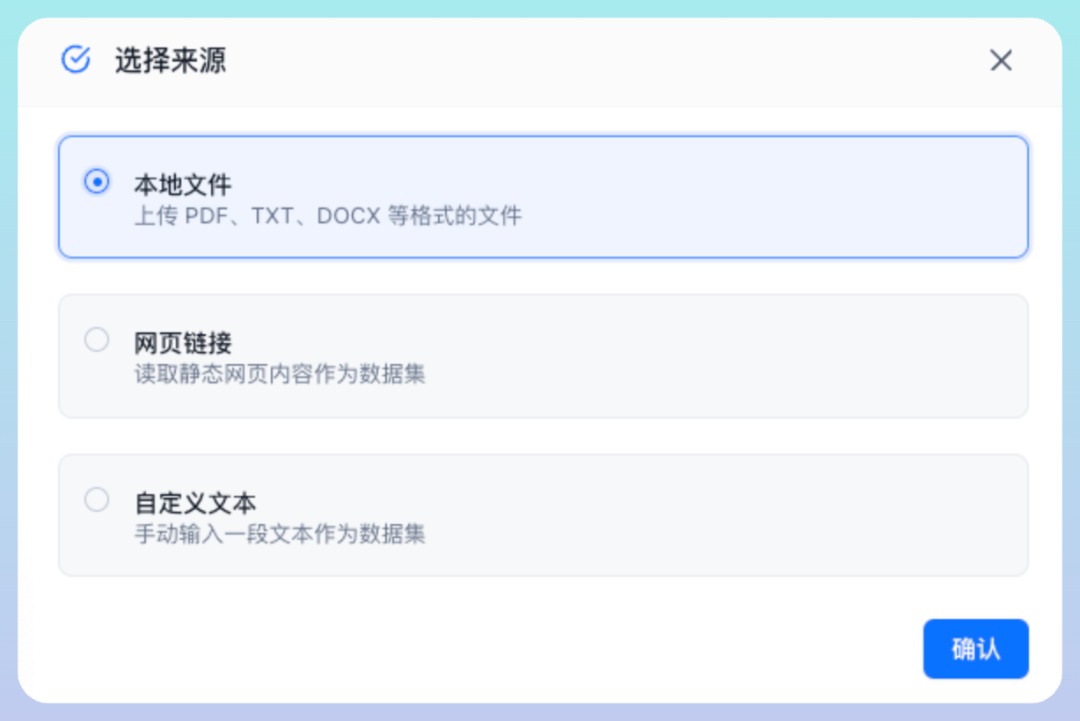
Task: Select the 网页链接 radio button
Action: 97,340
